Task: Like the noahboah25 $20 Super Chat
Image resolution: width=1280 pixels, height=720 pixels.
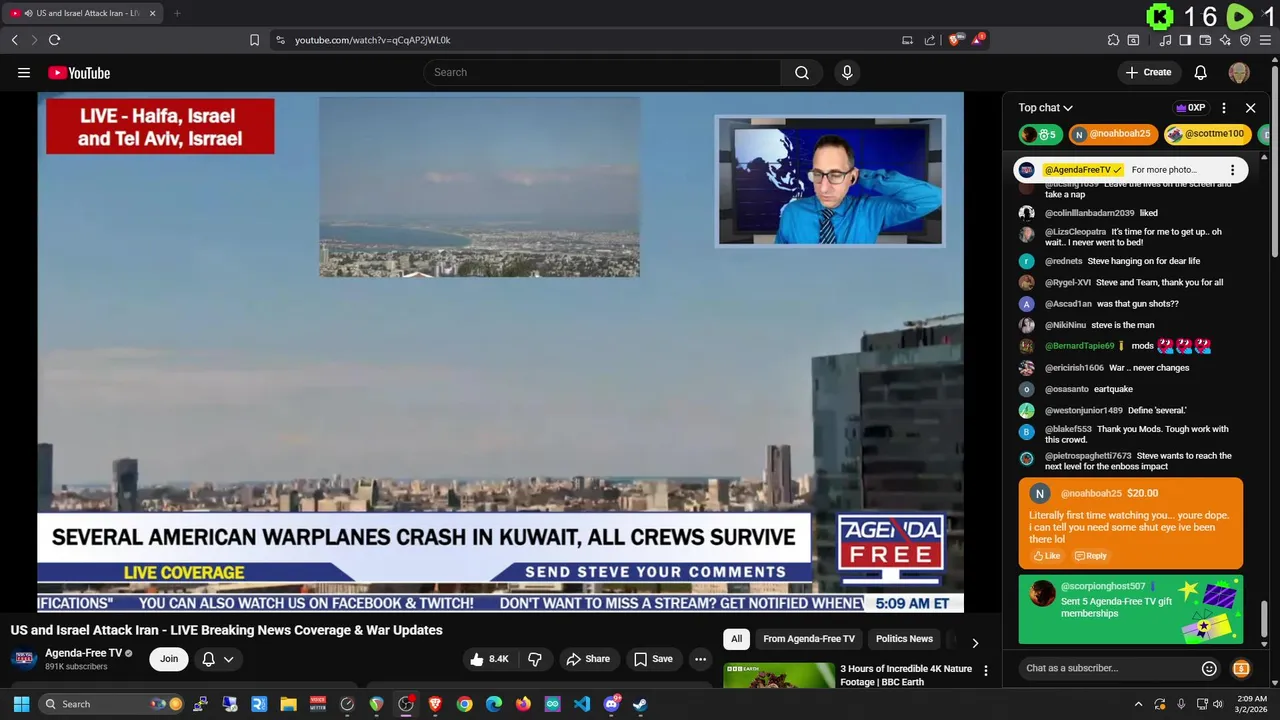Action: click(x=1046, y=556)
